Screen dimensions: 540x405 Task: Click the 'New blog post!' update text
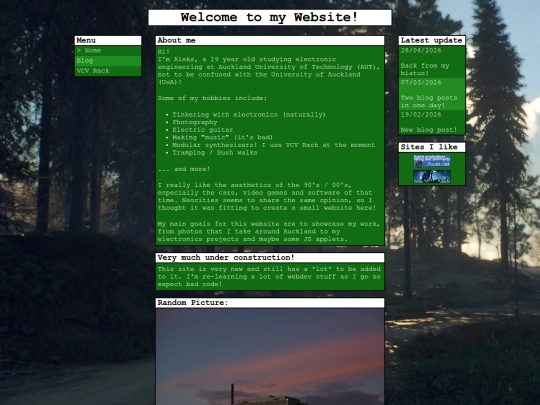point(429,130)
